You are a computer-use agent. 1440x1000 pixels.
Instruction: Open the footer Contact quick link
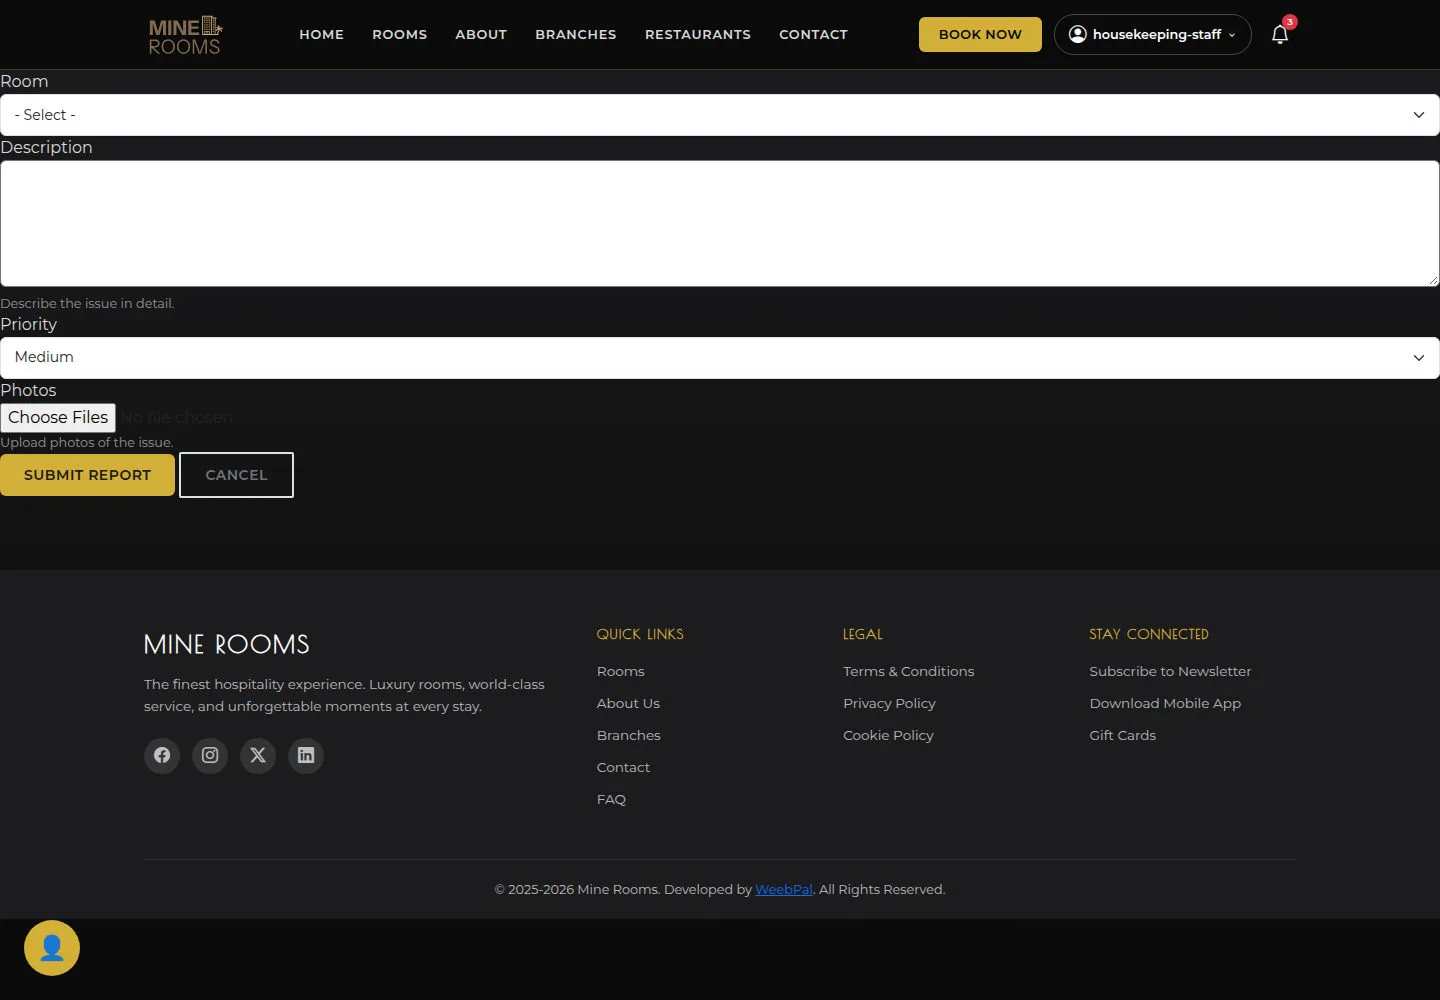(623, 767)
